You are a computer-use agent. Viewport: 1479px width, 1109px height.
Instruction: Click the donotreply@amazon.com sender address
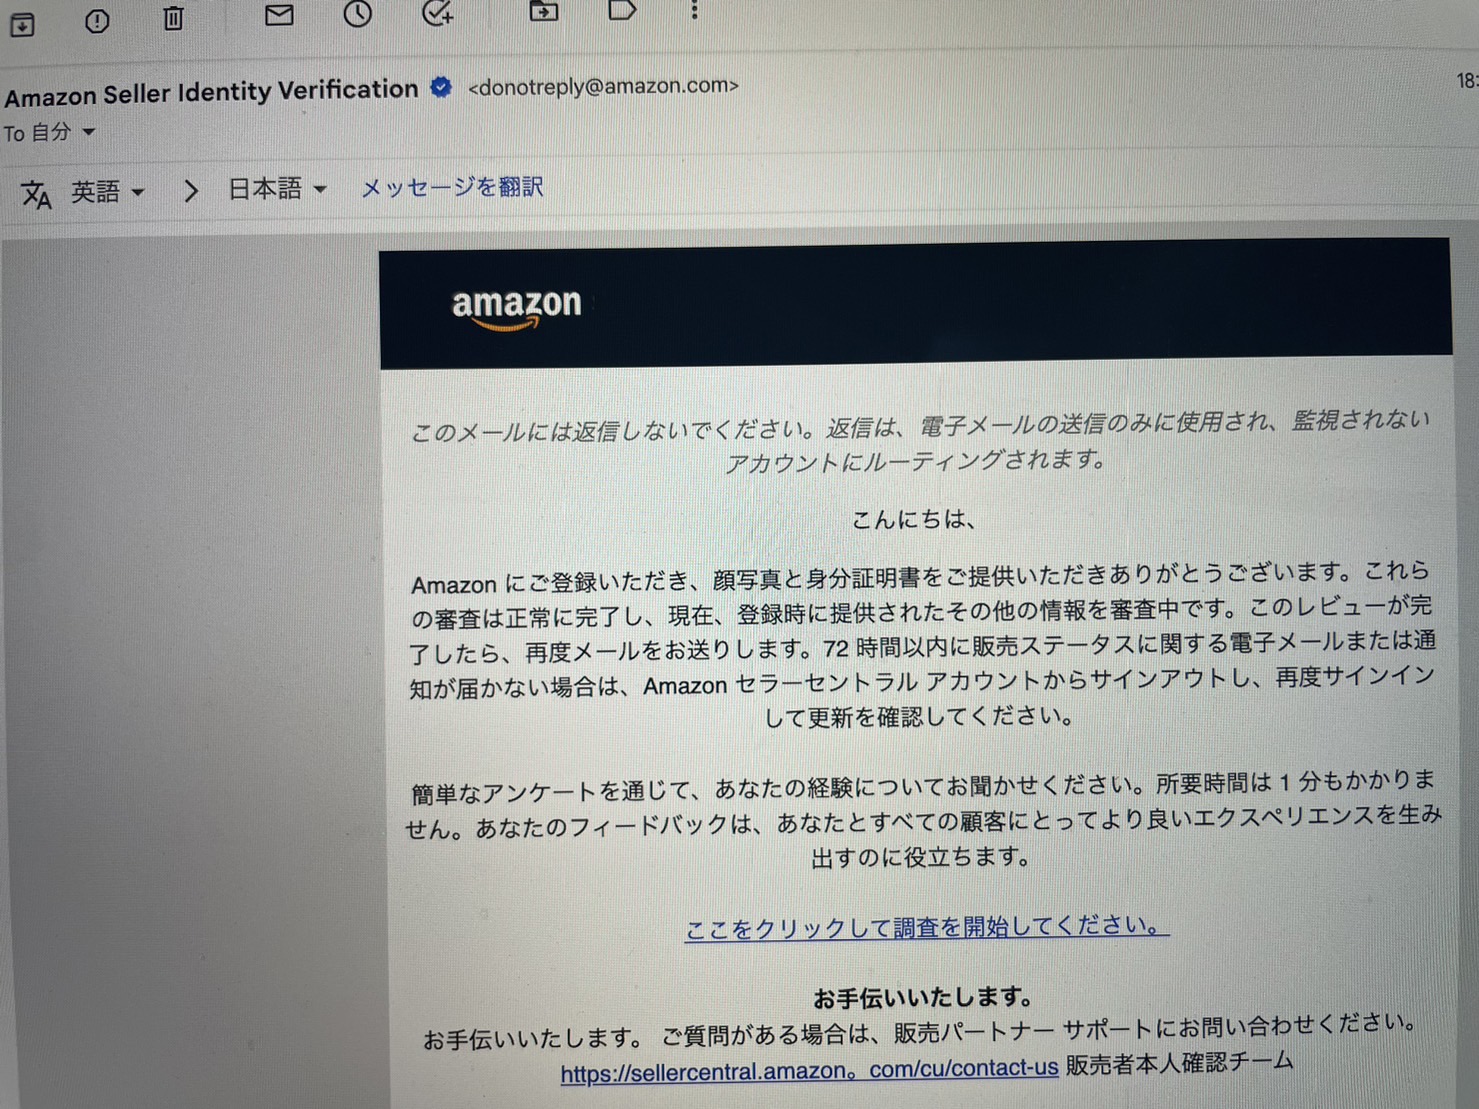tap(603, 86)
